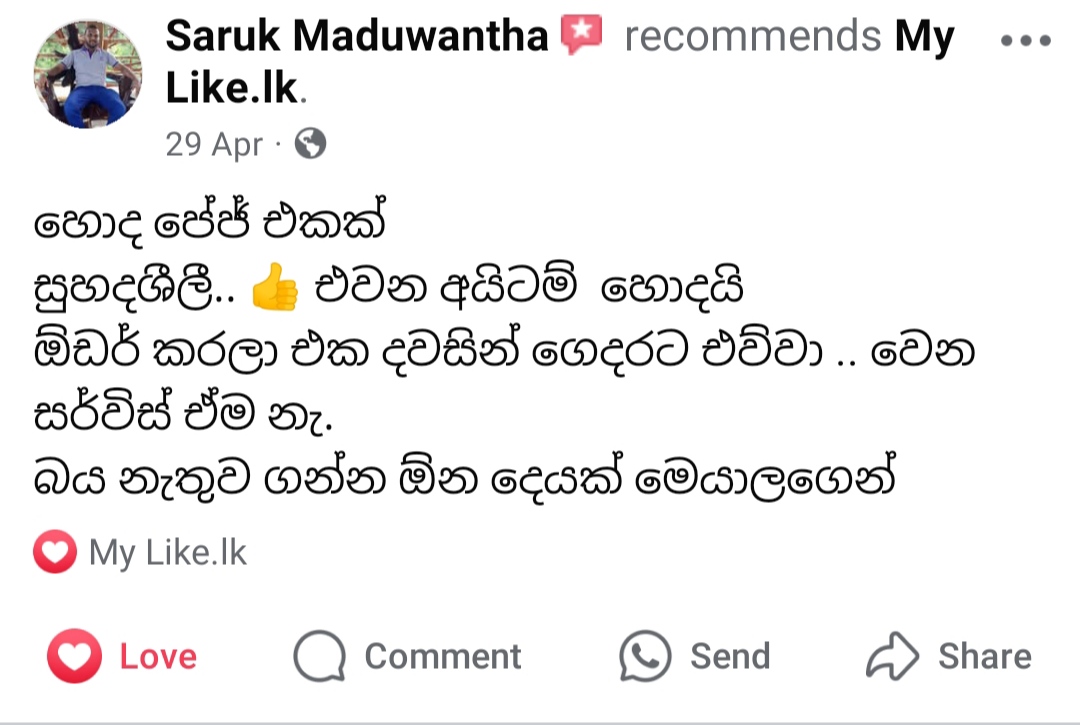The width and height of the screenshot is (1080, 725).
Task: Click the WhatsApp Send icon
Action: tap(645, 657)
